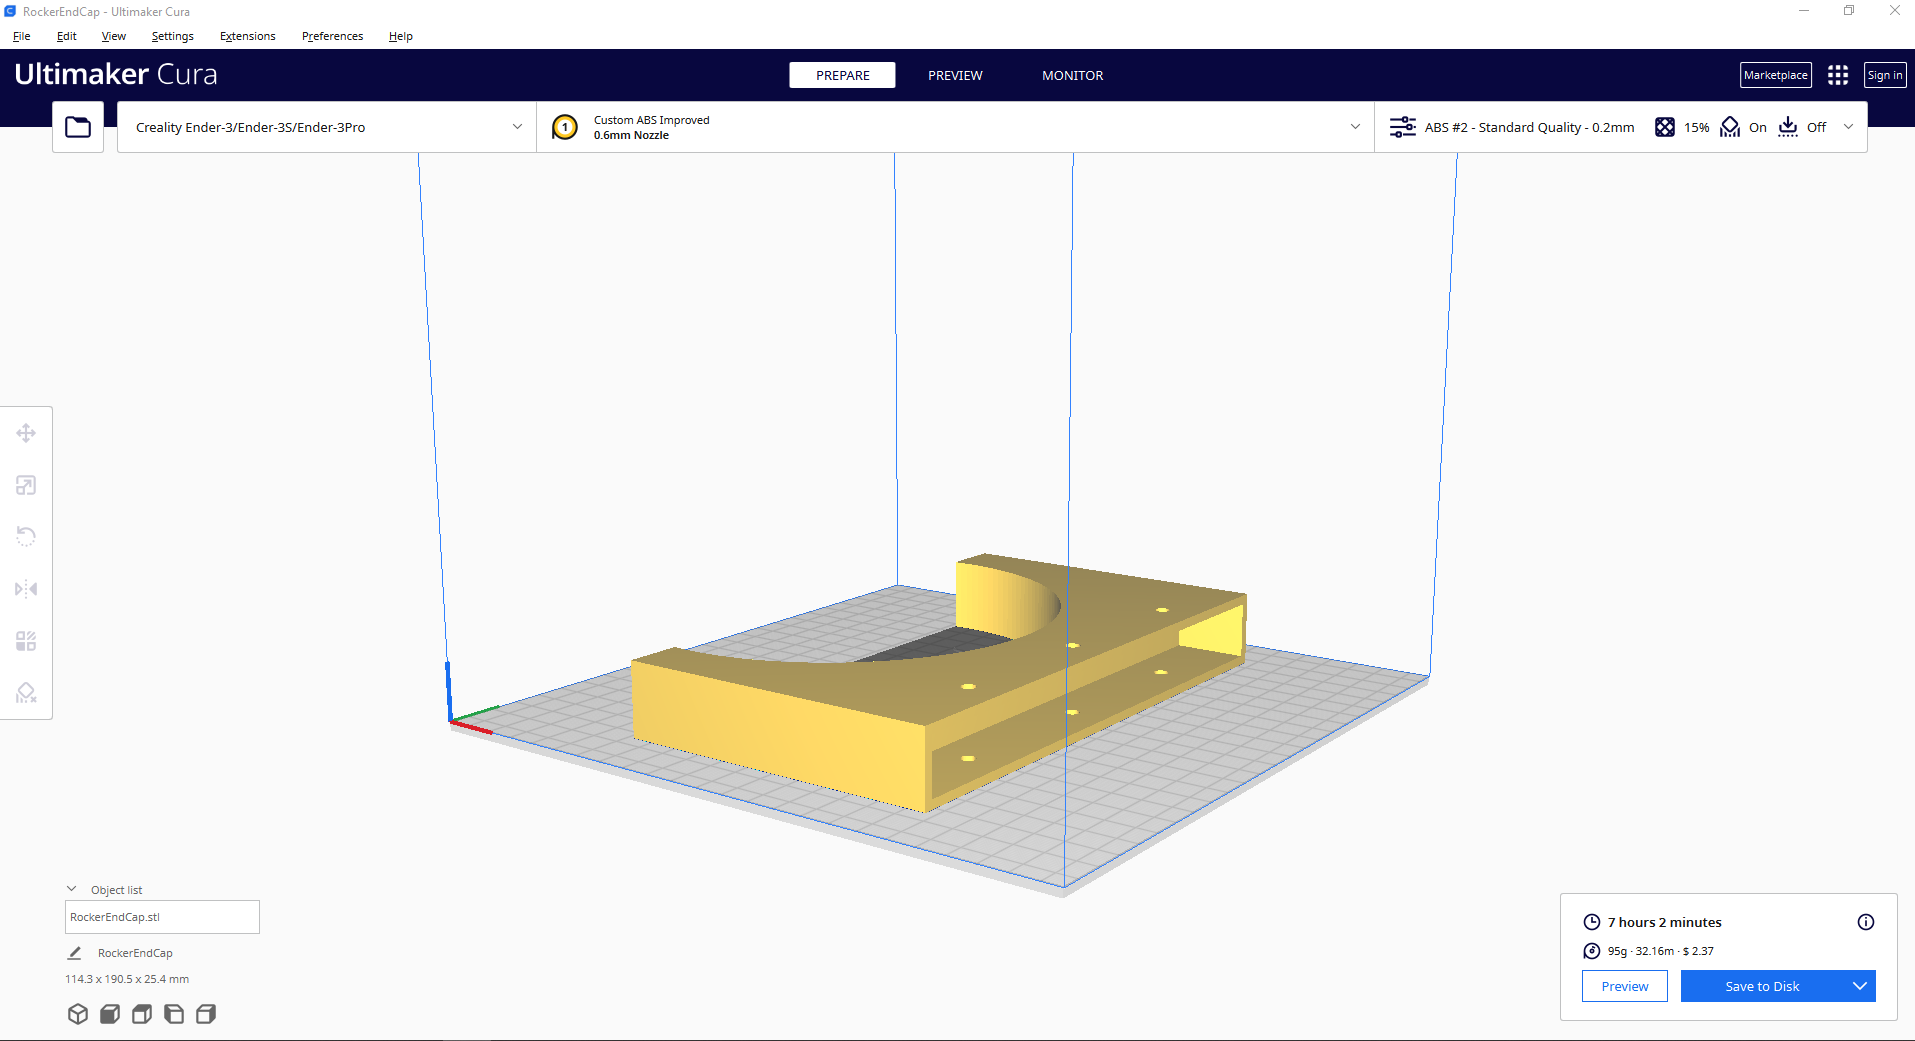Expand the print settings panel chevron
1915x1041 pixels.
1848,127
